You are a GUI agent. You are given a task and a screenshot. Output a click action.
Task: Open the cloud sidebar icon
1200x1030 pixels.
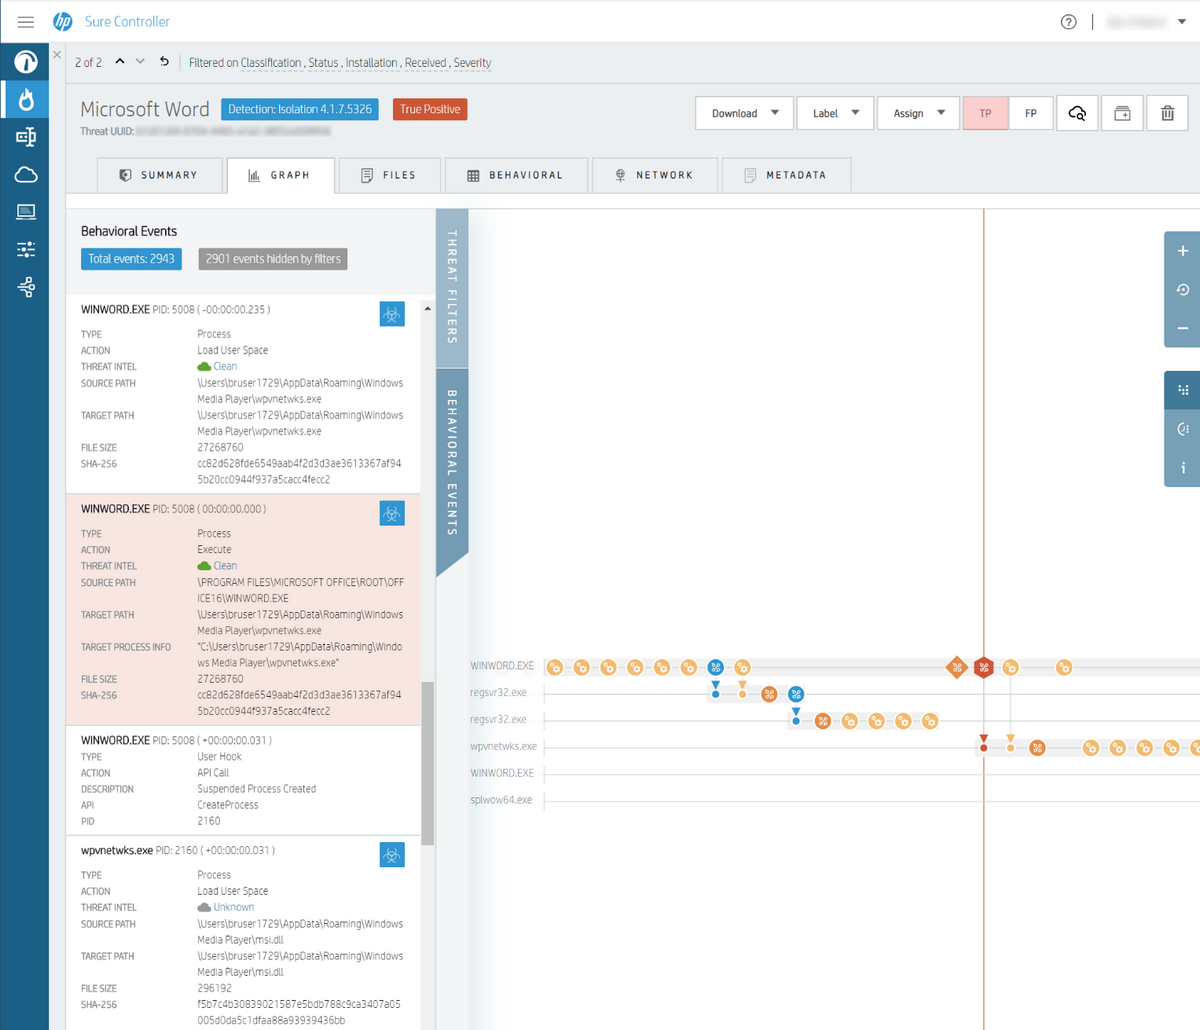pyautogui.click(x=26, y=175)
